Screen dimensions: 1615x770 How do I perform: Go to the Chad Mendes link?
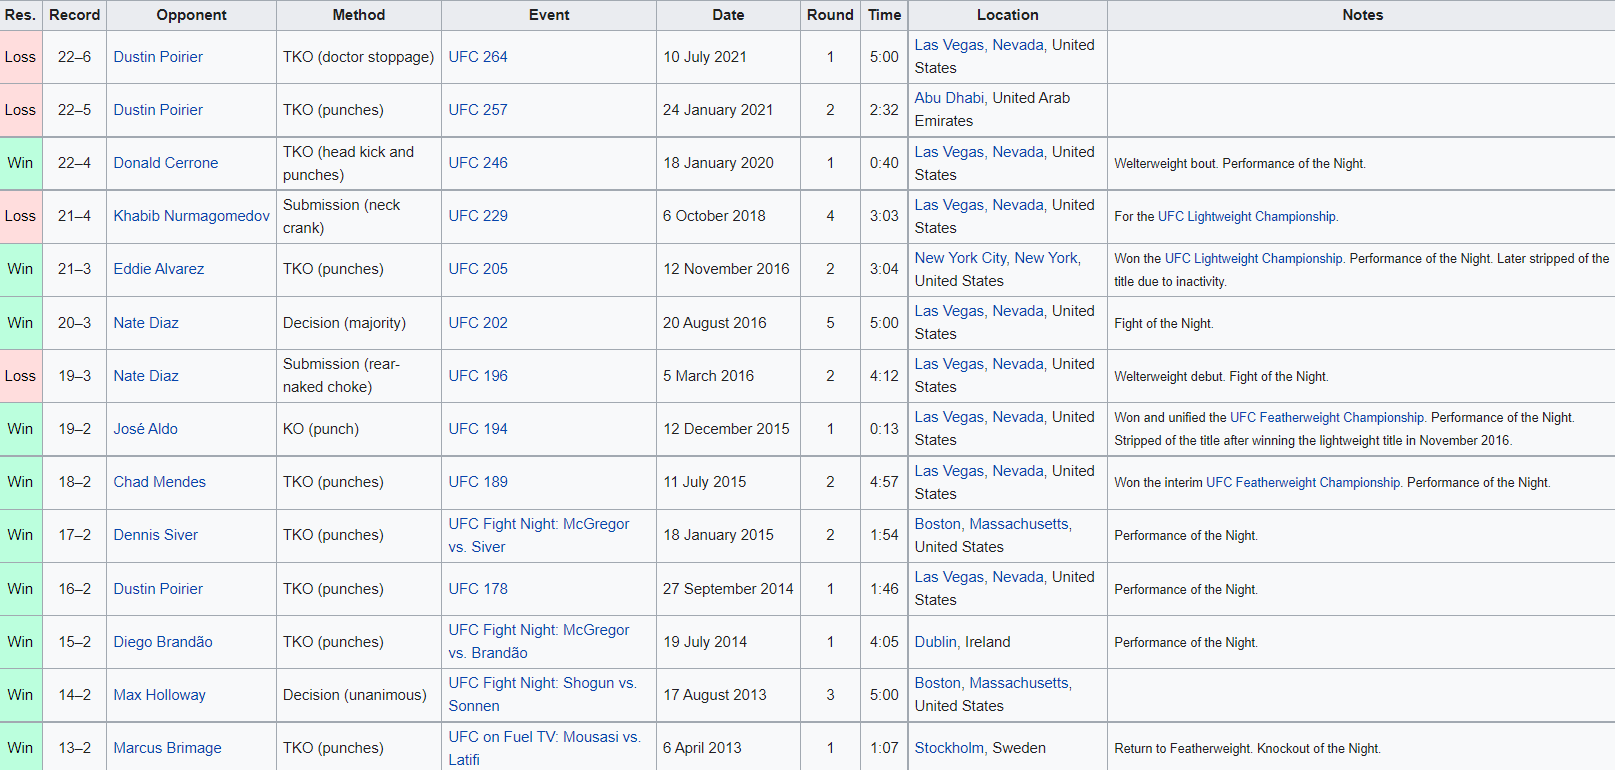click(159, 482)
